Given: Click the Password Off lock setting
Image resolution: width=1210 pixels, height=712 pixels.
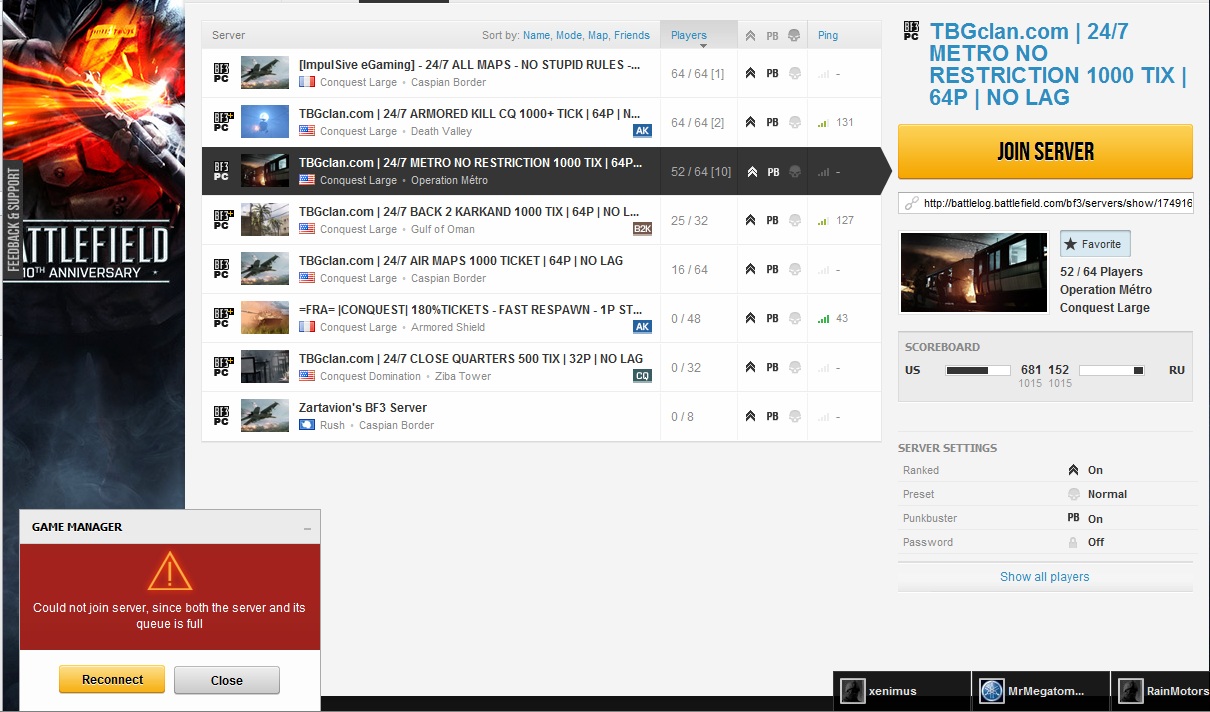Looking at the screenshot, I should pos(1085,542).
